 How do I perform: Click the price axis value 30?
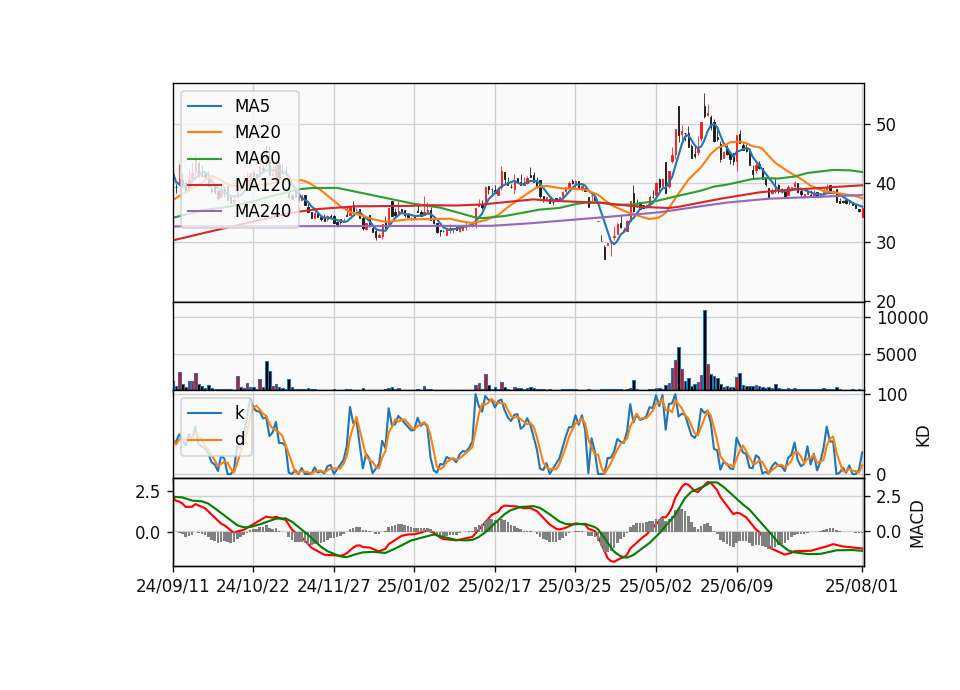tap(886, 243)
